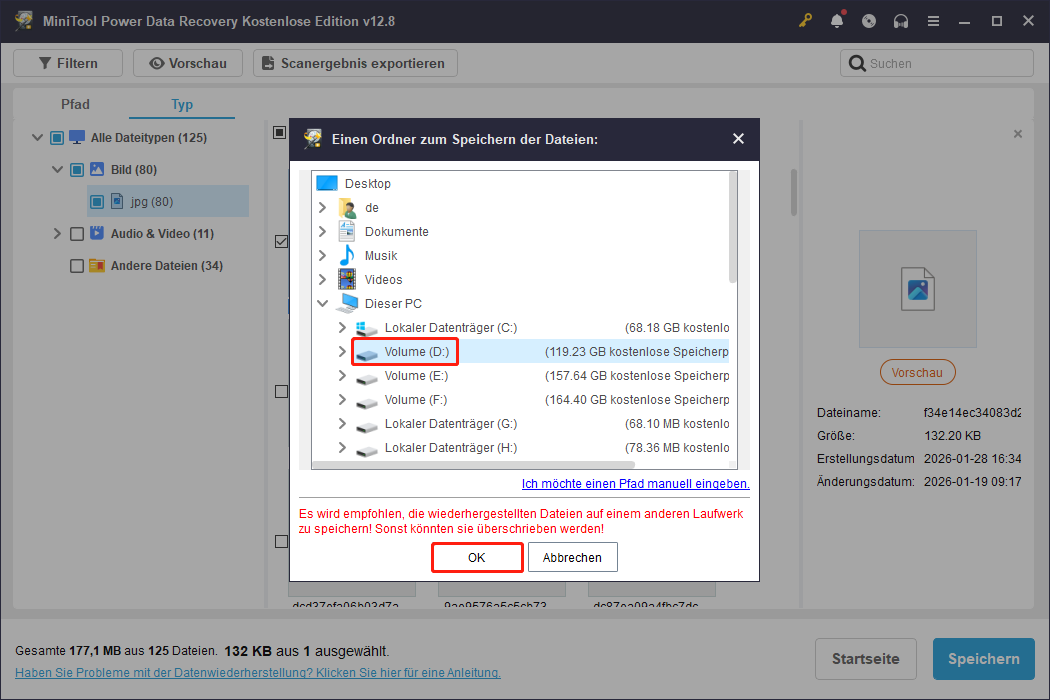The image size is (1050, 700).
Task: Click Scanergebnis exportieren in toolbar
Action: (x=355, y=62)
